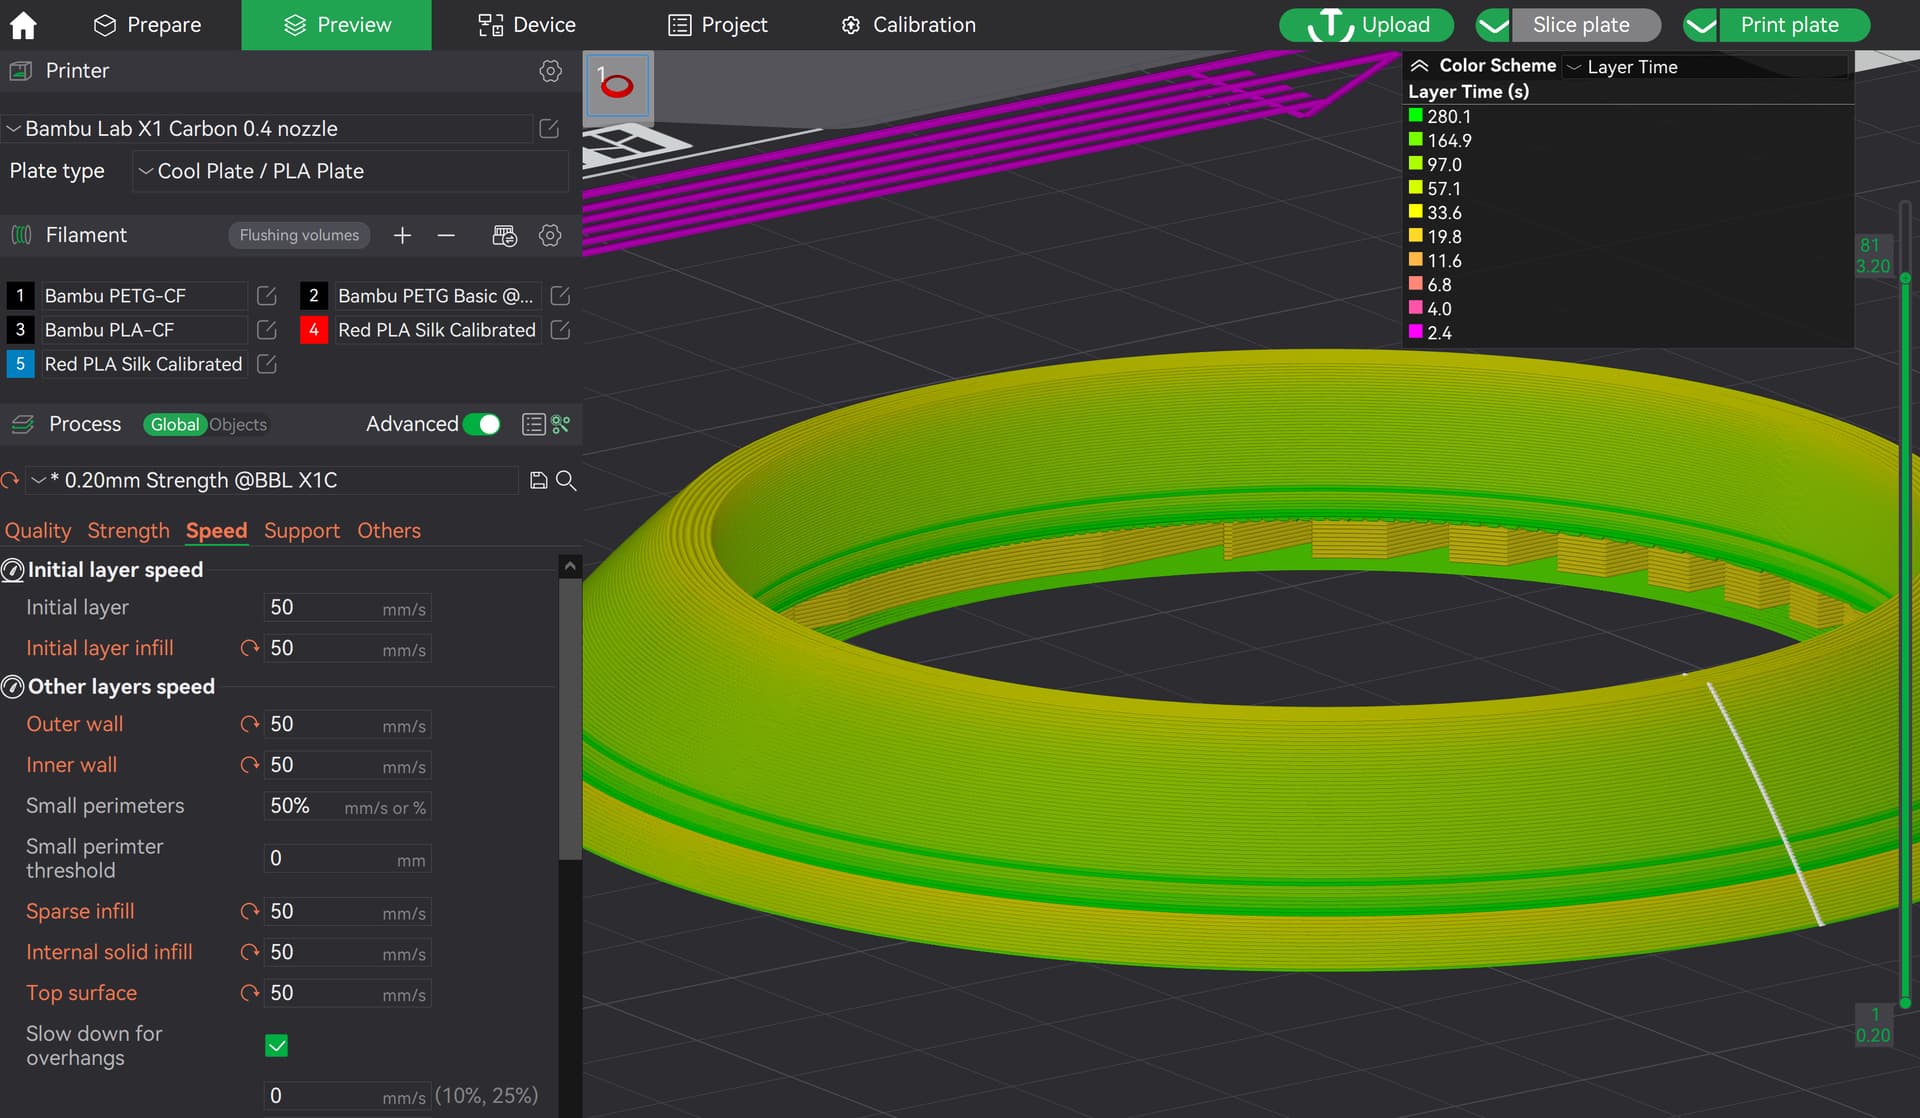Add a new filament with plus icon

(402, 235)
